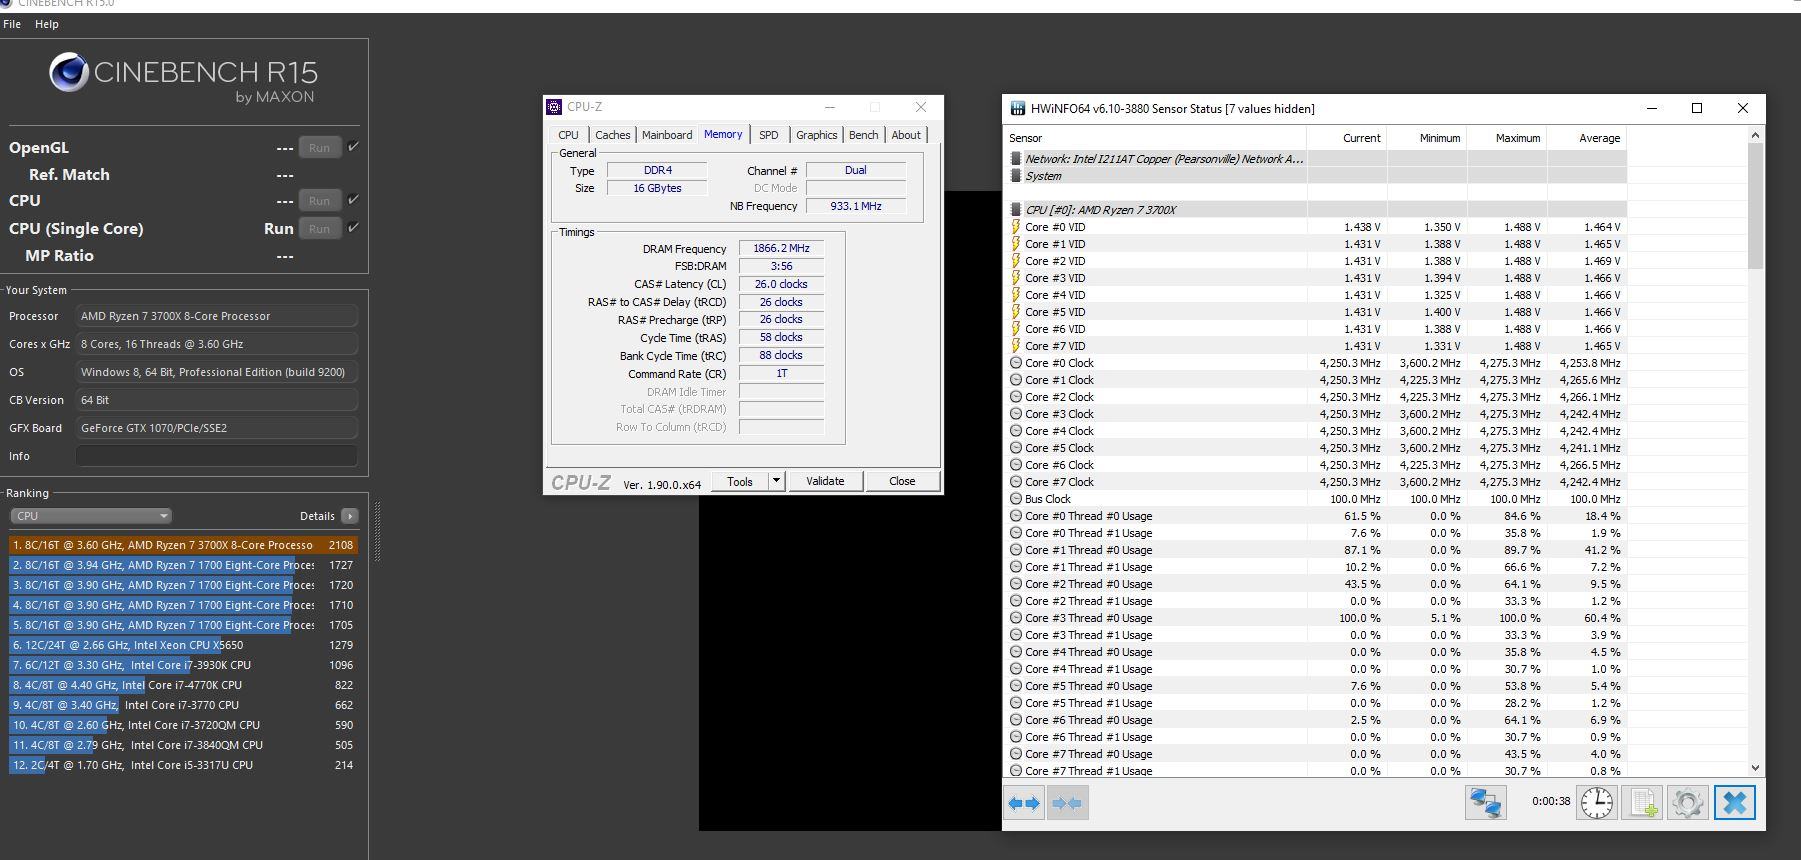Toggle the OpenGL test checkmark
This screenshot has height=860, width=1801.
point(353,147)
